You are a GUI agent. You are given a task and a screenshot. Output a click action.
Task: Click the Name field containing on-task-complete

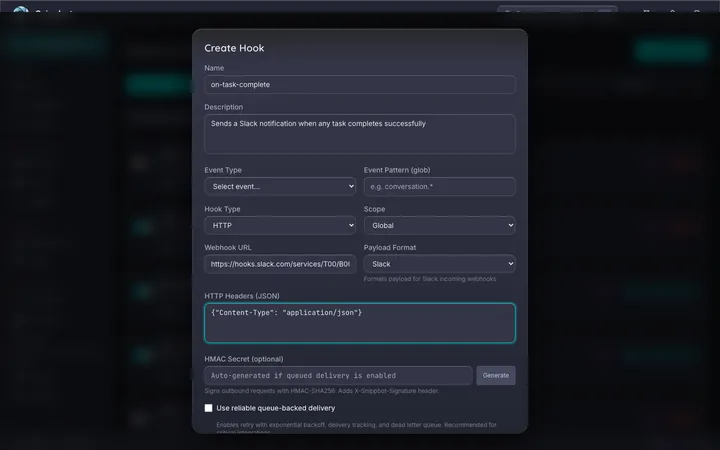point(360,84)
